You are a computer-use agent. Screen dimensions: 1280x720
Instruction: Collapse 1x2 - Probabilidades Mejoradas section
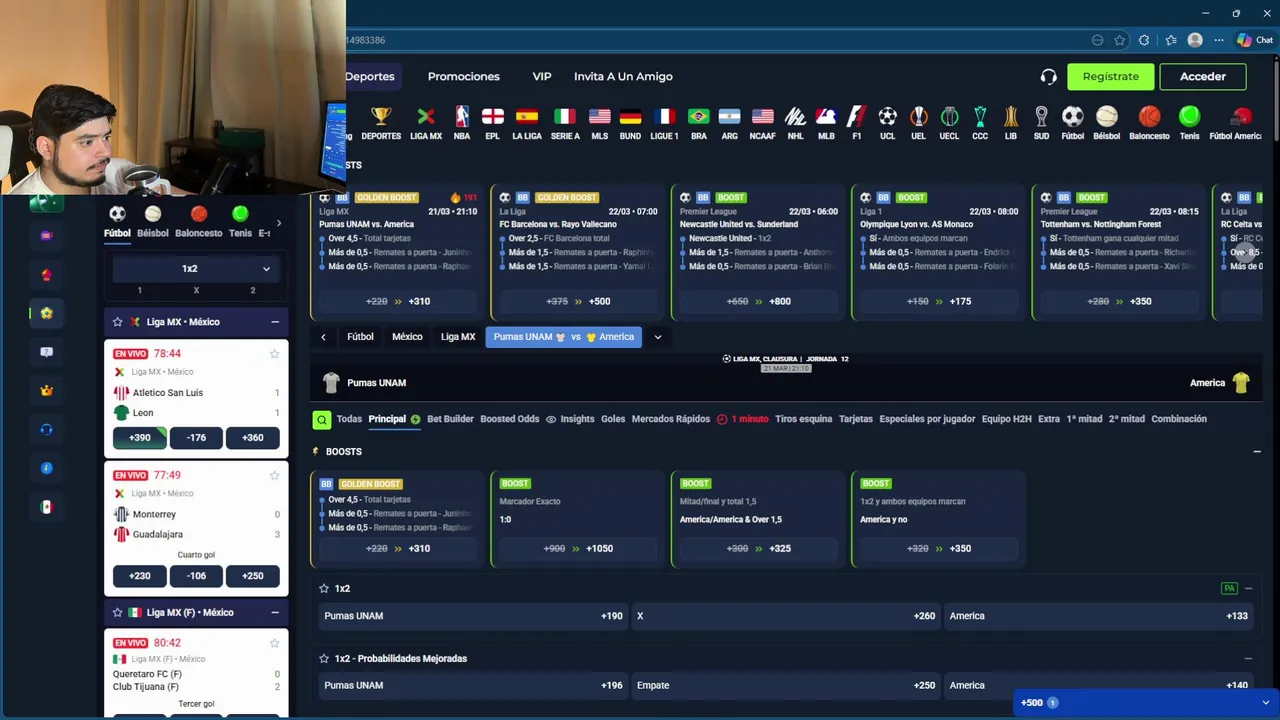[x=1248, y=659]
